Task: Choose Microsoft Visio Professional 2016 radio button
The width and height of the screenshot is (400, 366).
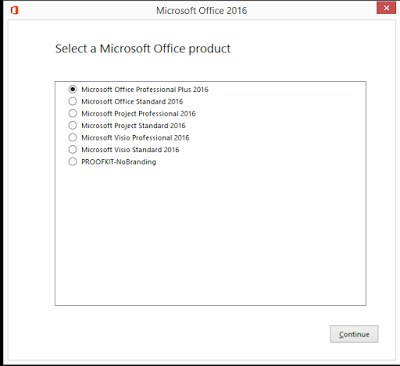Action: point(73,137)
